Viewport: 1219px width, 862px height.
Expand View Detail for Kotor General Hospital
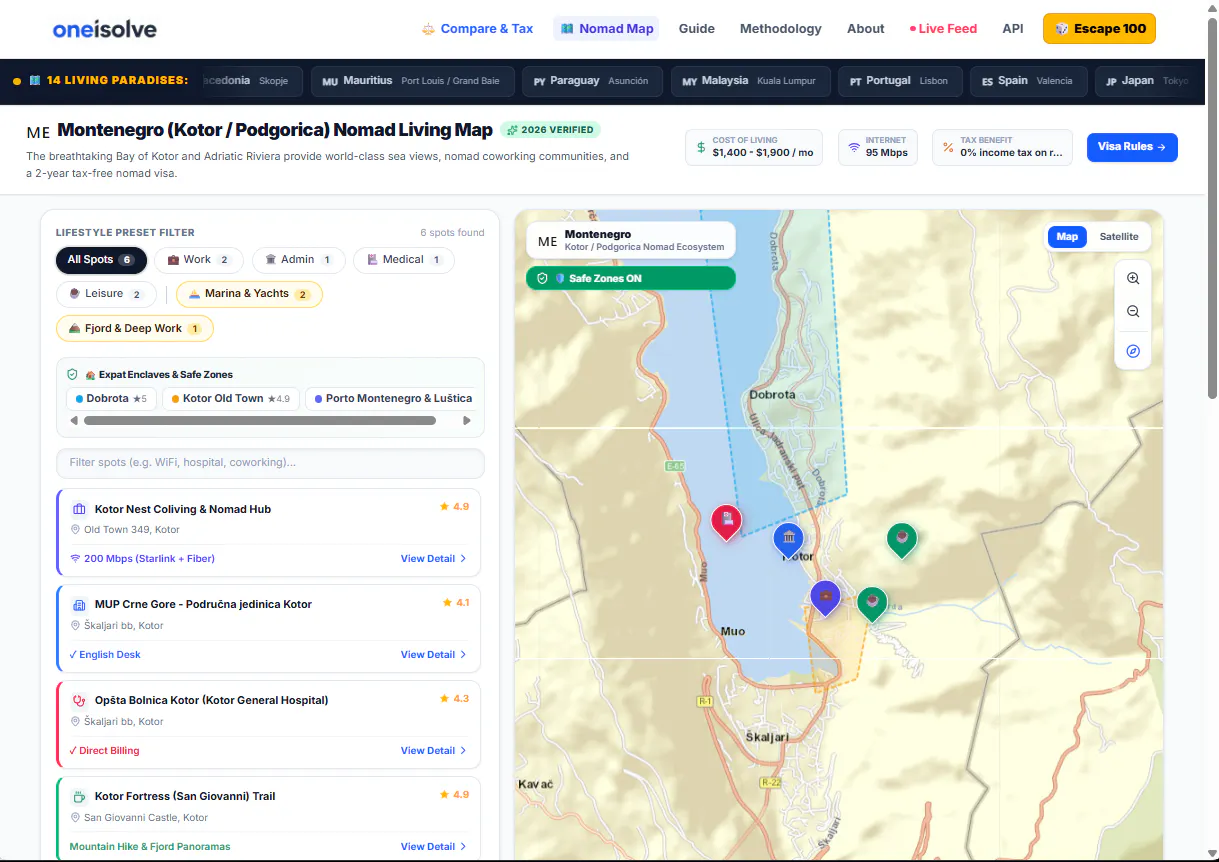tap(434, 751)
